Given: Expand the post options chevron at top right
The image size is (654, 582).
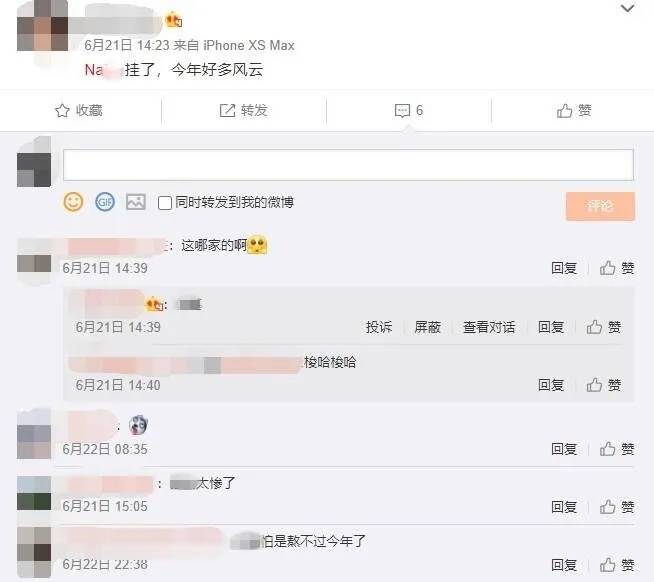Looking at the screenshot, I should pyautogui.click(x=627, y=8).
